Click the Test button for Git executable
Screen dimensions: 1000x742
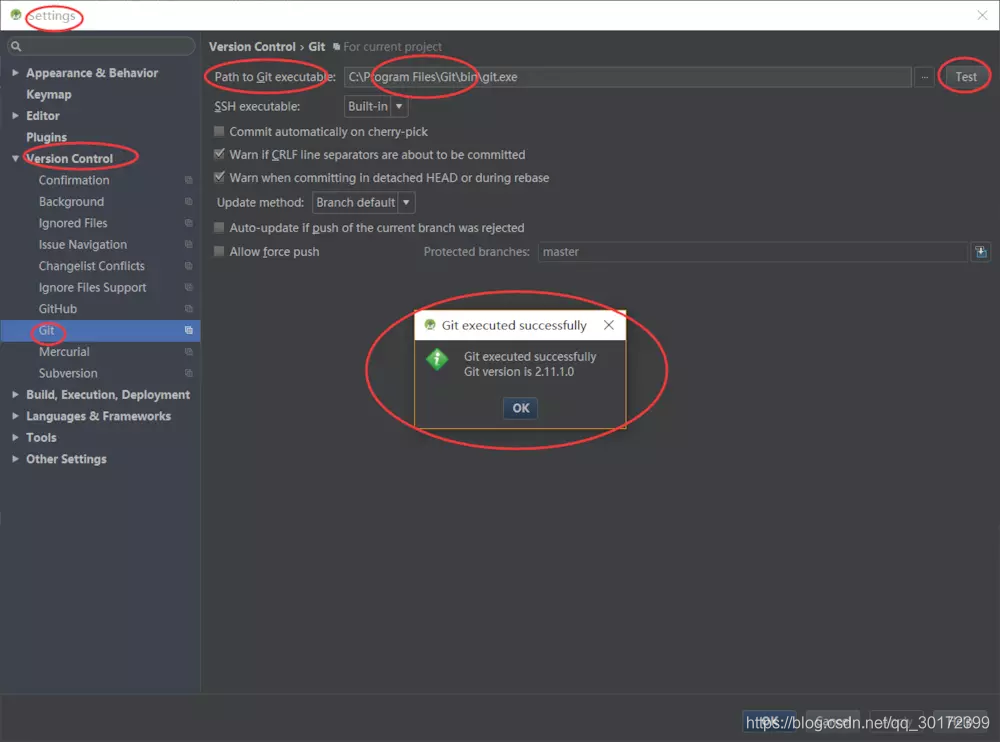pos(966,77)
